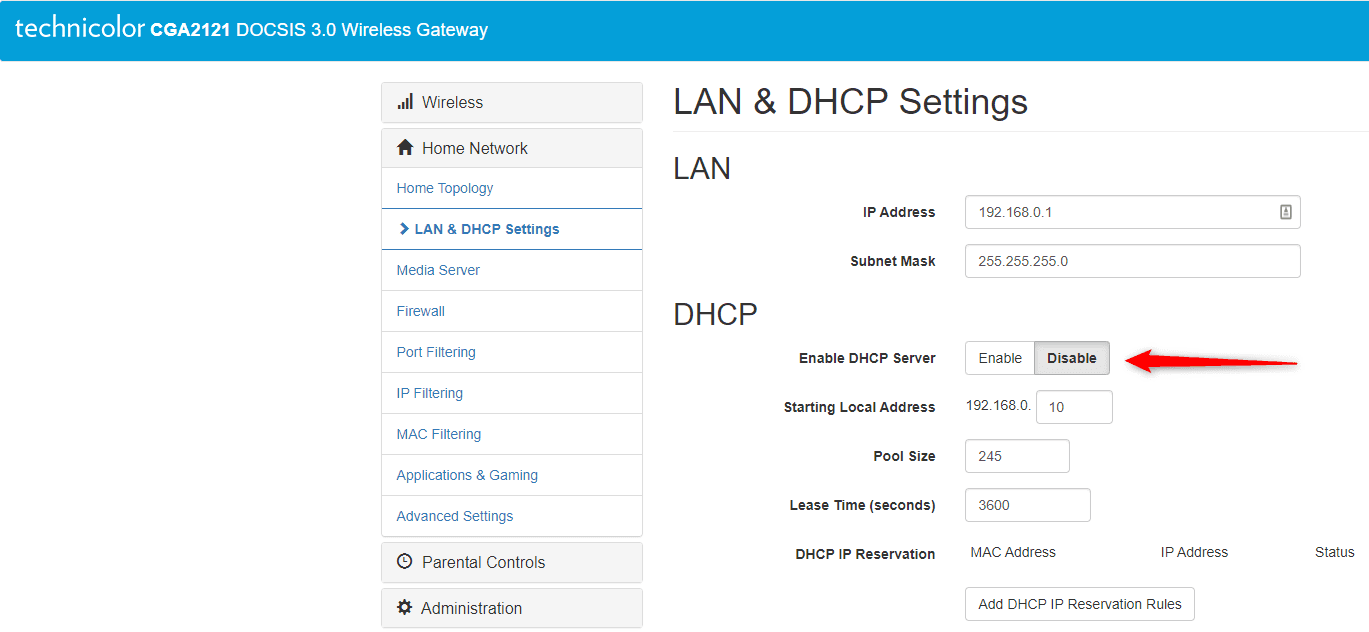Click the Starting Local Address label
1369x632 pixels.
(859, 407)
